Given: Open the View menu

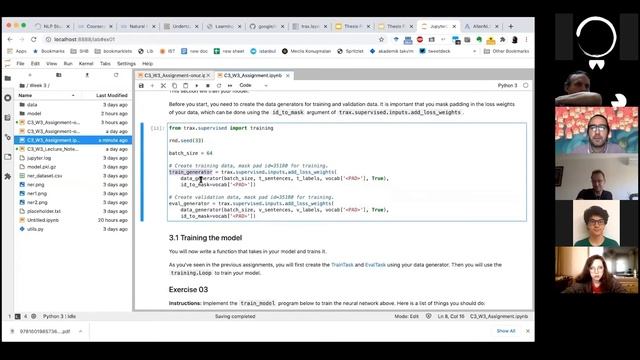Looking at the screenshot, I should [x=51, y=64].
